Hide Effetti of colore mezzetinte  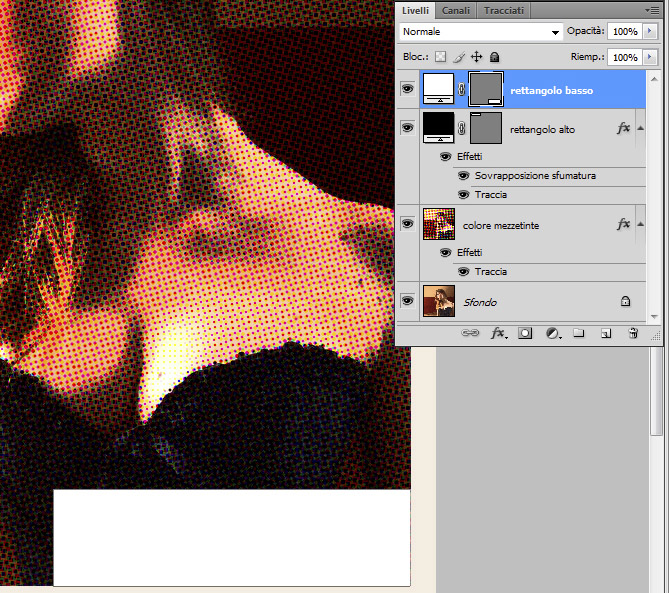coord(445,253)
